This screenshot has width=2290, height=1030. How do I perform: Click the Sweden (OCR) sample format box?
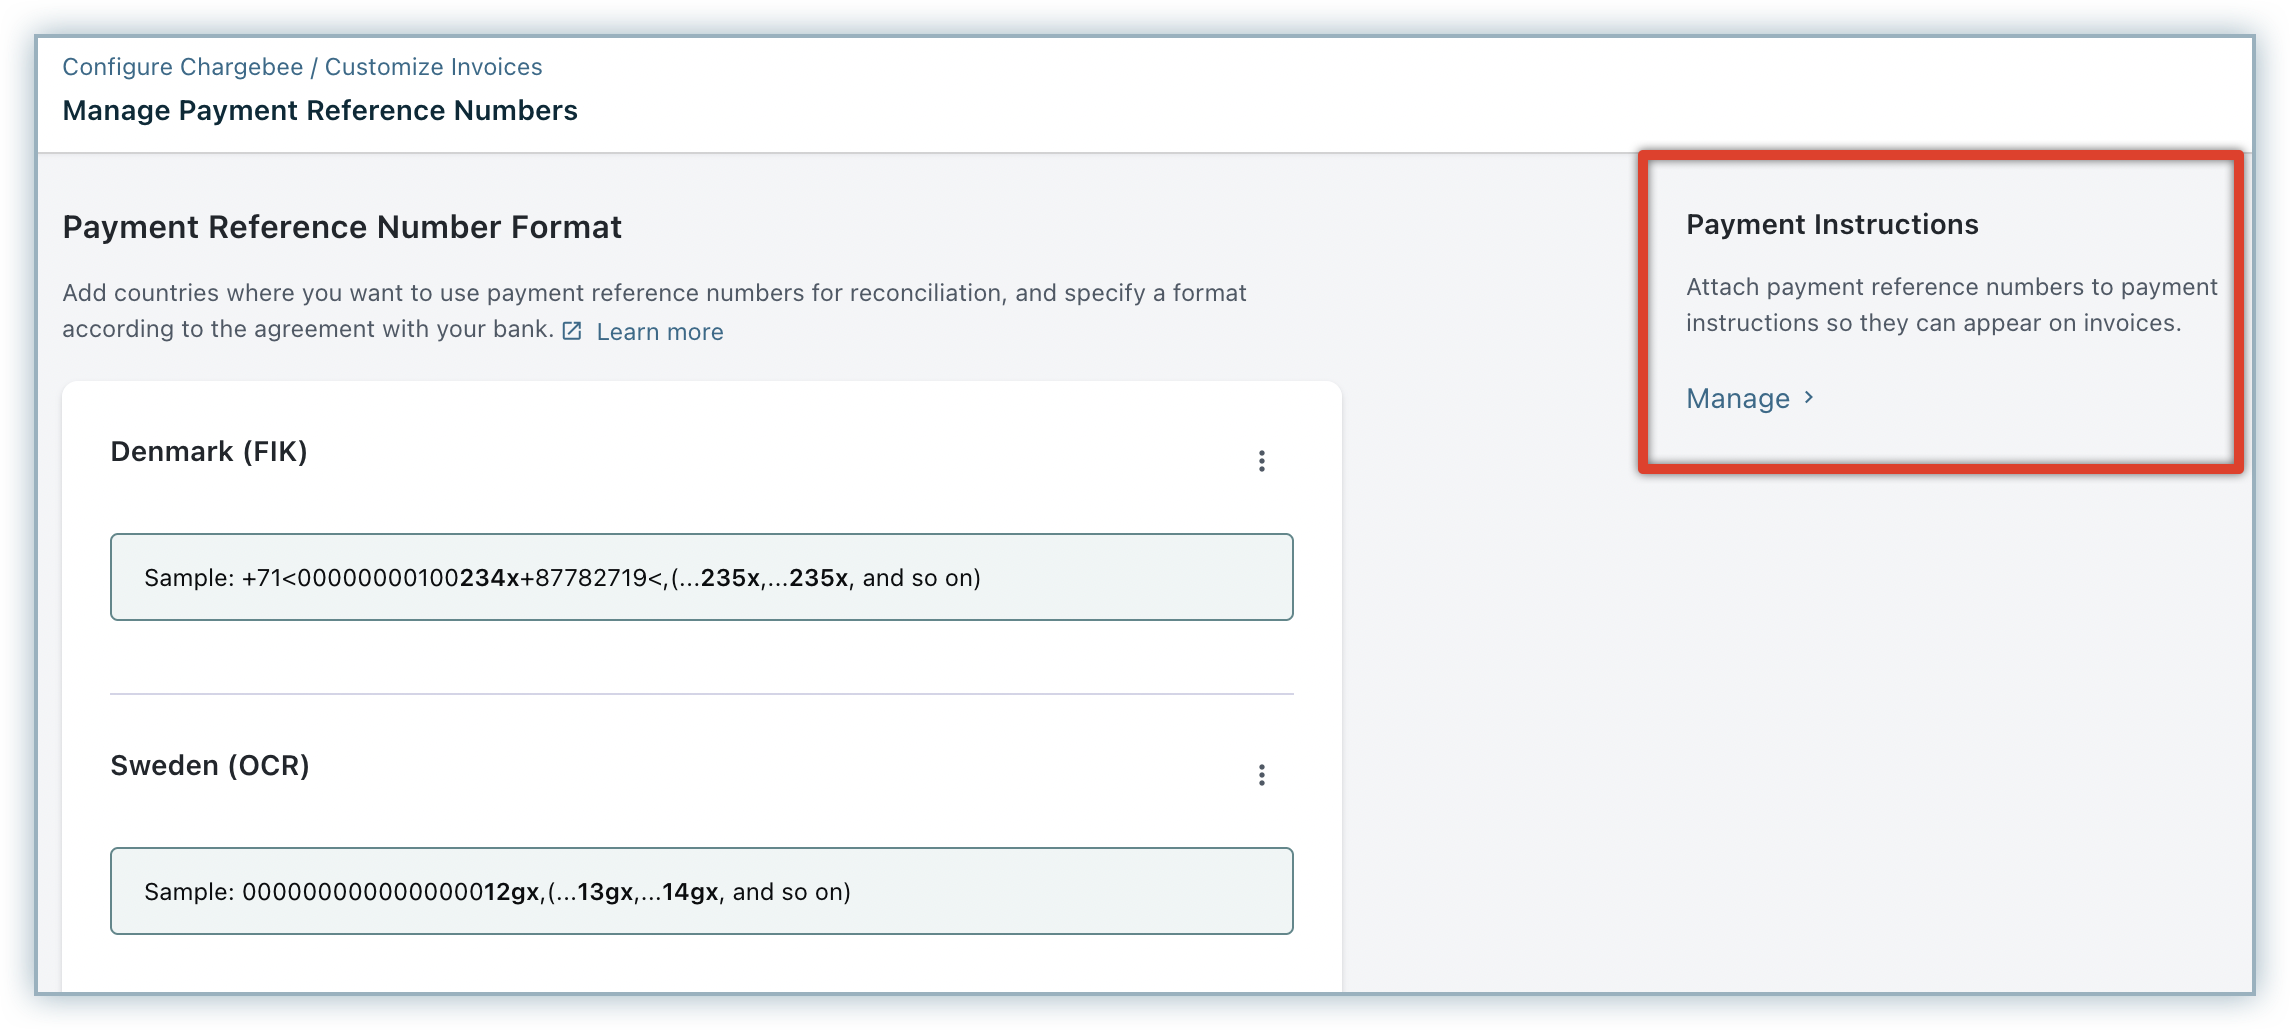[x=701, y=891]
